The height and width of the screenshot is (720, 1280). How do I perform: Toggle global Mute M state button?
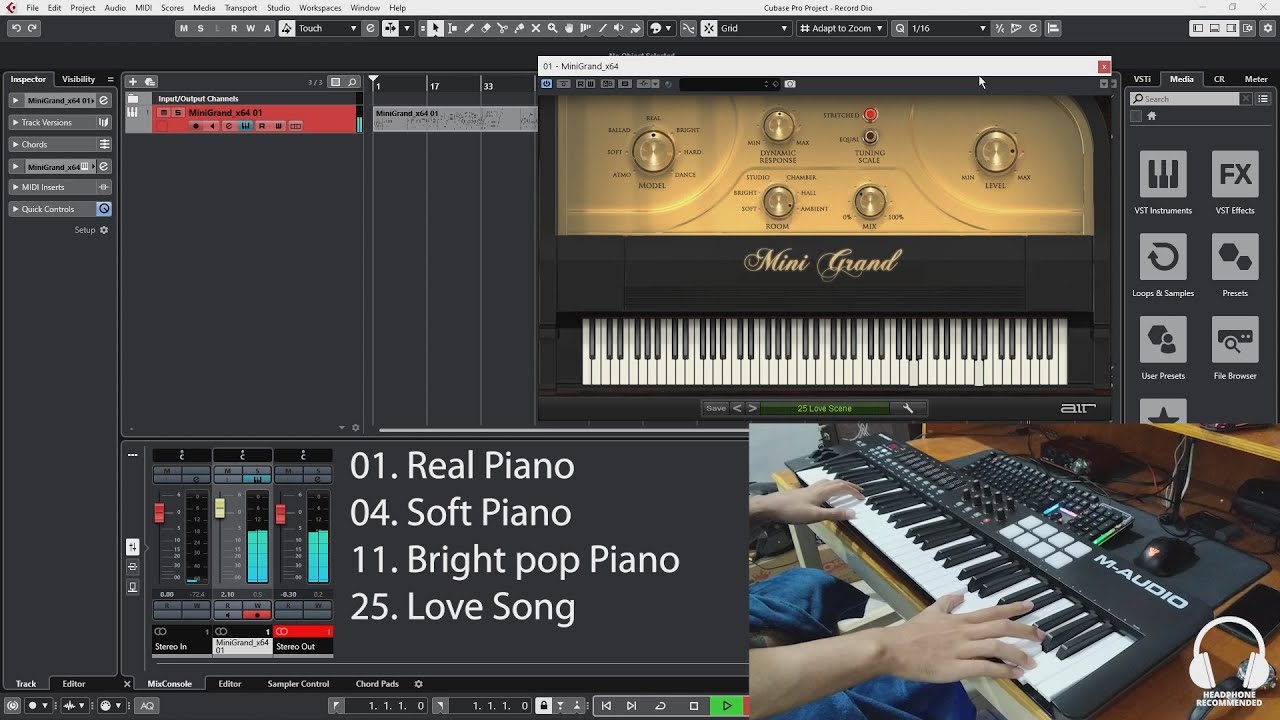[183, 28]
